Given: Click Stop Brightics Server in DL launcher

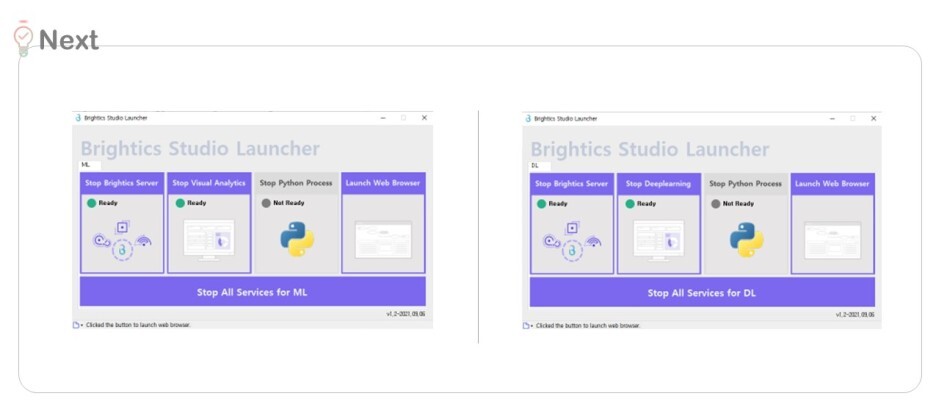Looking at the screenshot, I should tap(572, 184).
